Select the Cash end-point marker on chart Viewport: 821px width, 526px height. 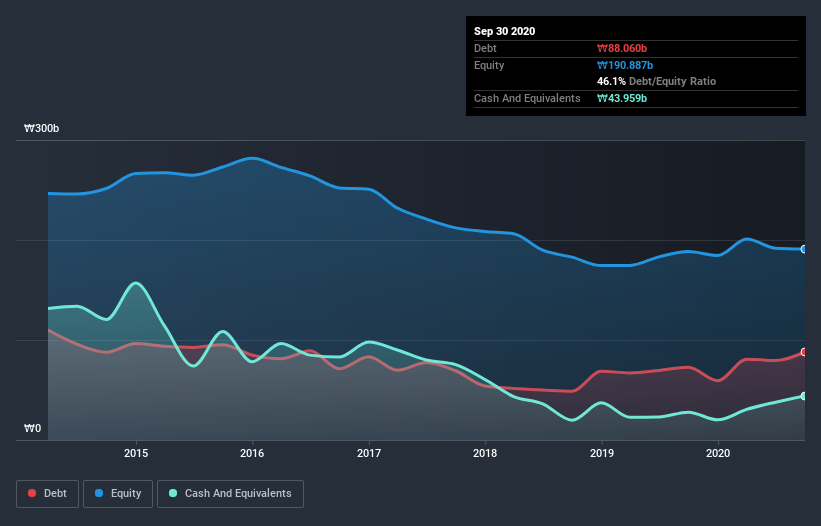(804, 396)
